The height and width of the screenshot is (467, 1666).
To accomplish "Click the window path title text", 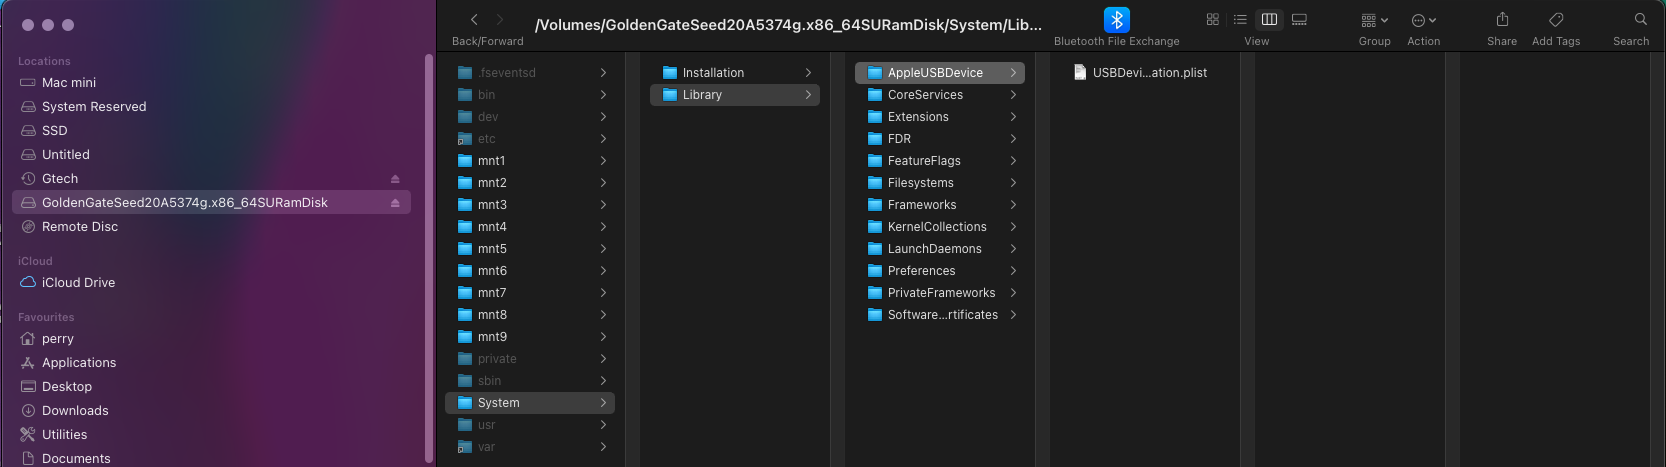I will [x=788, y=25].
